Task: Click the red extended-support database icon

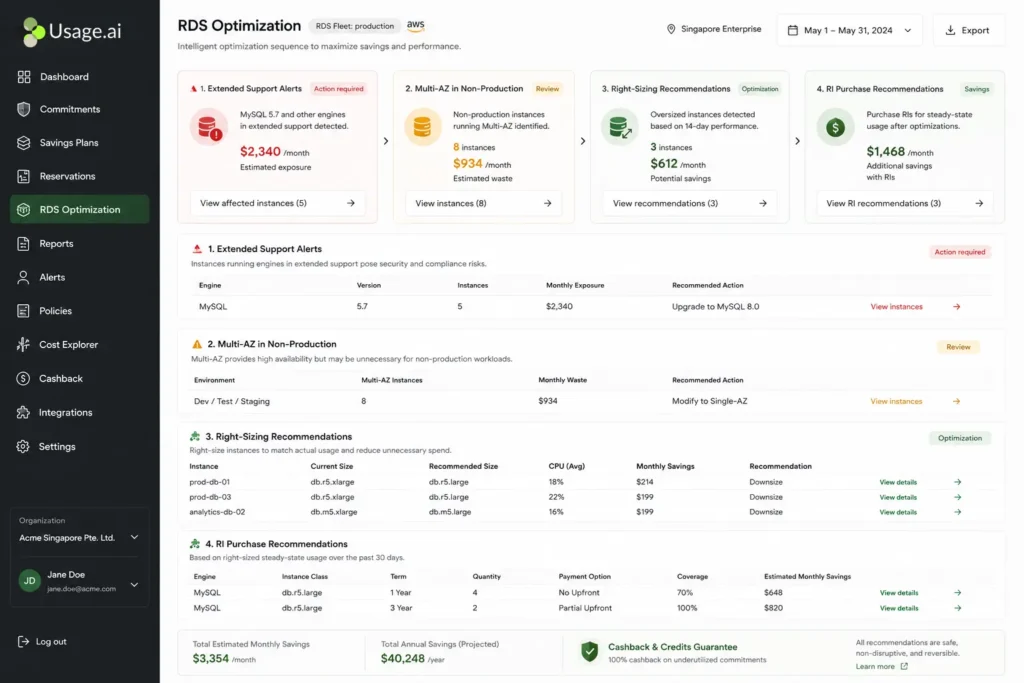Action: (209, 126)
